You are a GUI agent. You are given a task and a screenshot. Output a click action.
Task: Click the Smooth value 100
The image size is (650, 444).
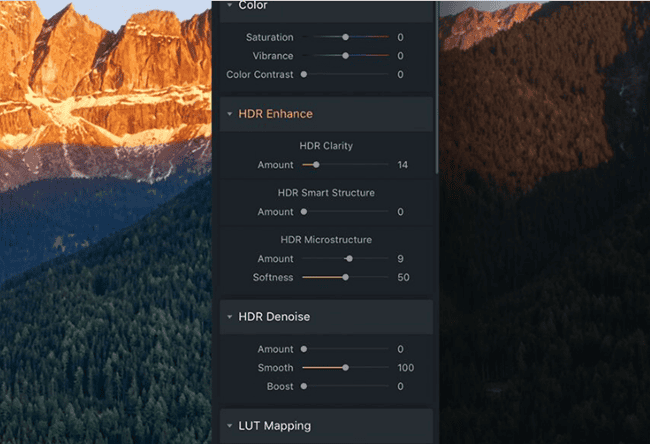point(405,368)
